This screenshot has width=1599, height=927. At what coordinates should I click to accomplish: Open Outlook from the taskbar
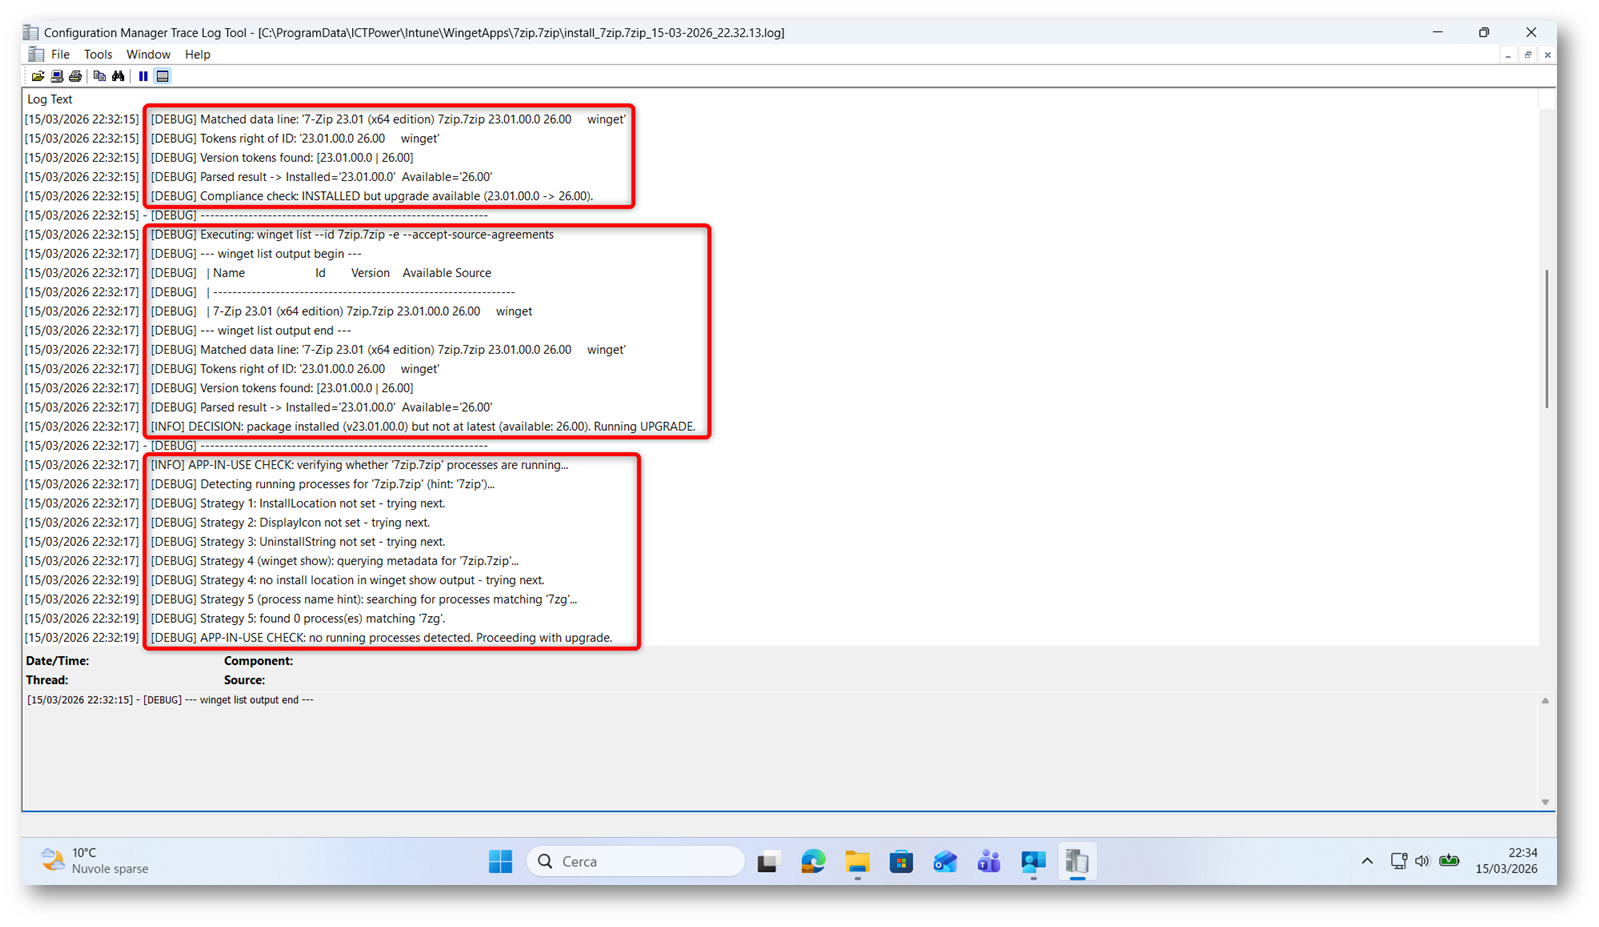(x=945, y=861)
